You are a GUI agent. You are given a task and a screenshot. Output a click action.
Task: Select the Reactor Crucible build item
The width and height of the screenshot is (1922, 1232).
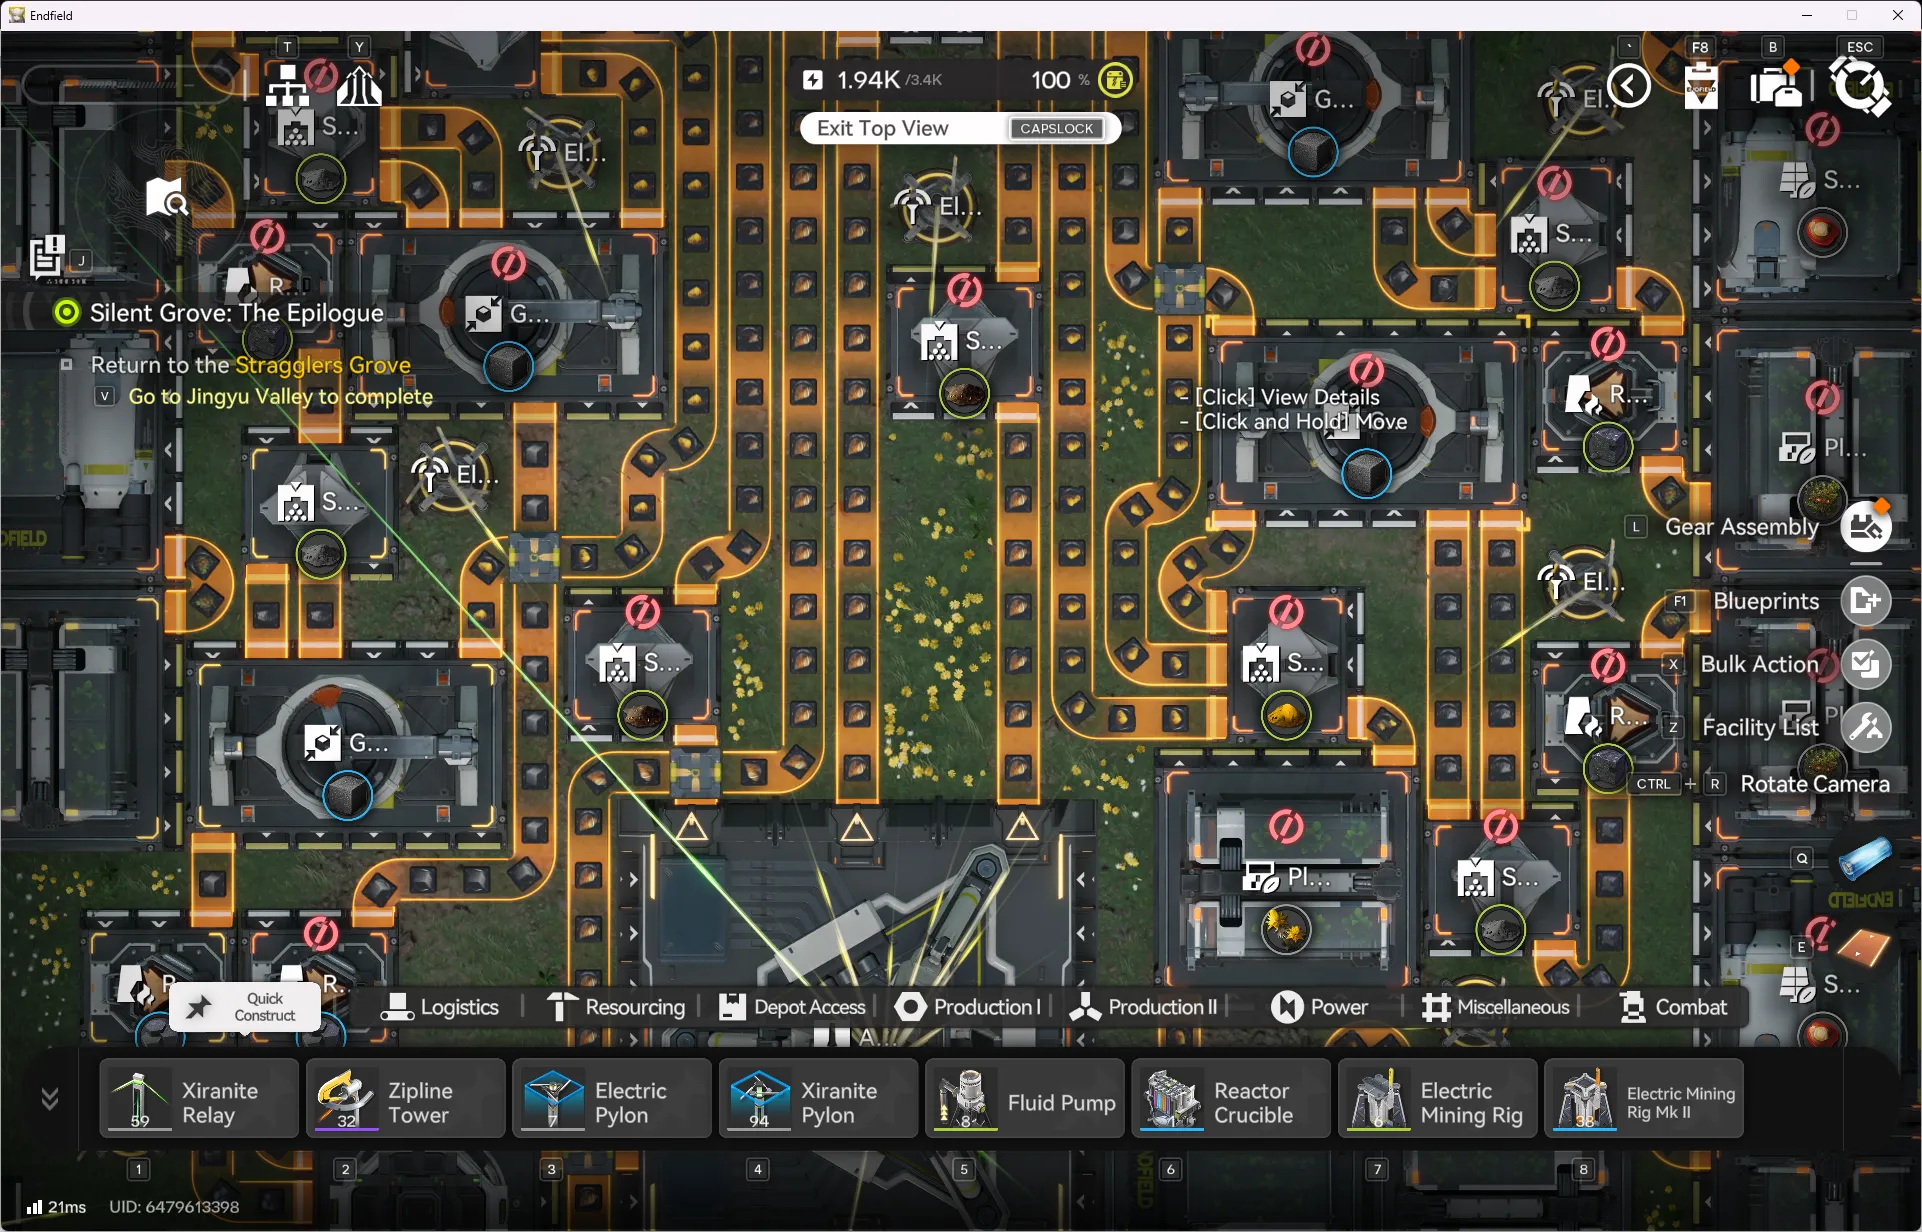tap(1231, 1099)
